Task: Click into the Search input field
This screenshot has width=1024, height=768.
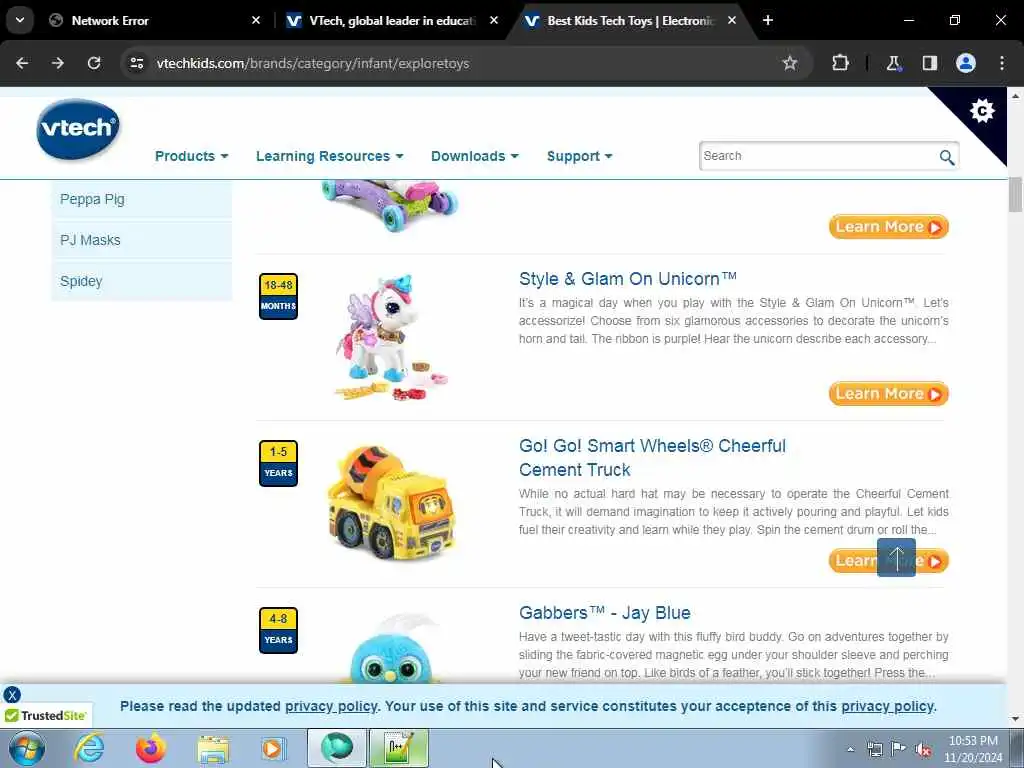Action: (818, 156)
